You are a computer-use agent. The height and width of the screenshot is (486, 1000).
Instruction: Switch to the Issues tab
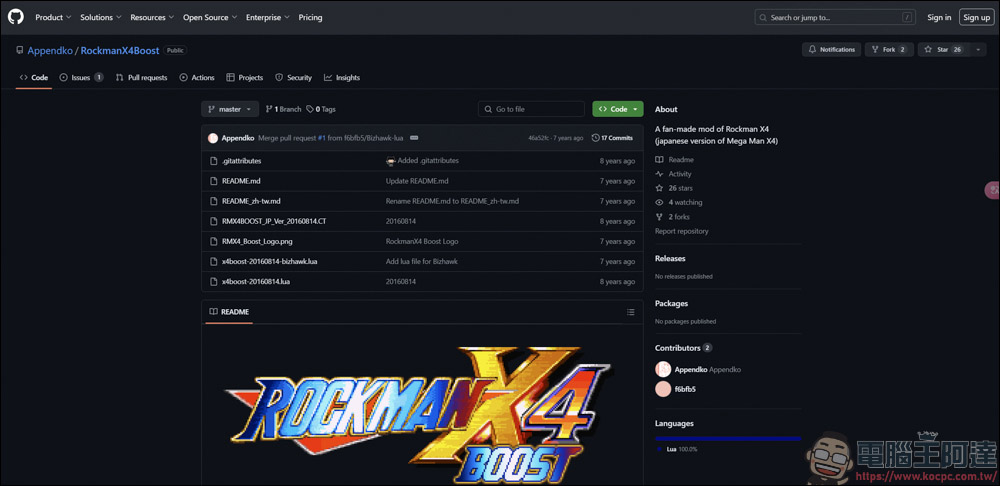[81, 78]
